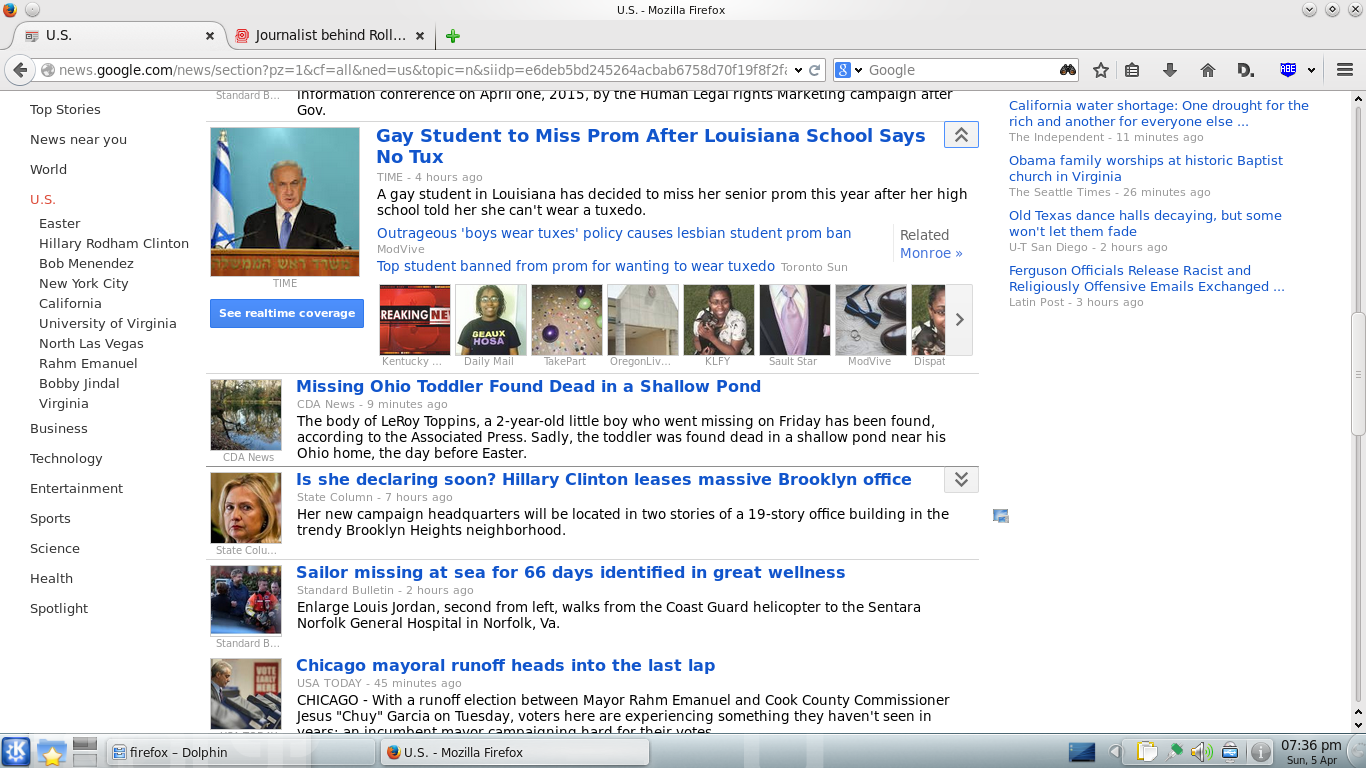Click the Hillary Clinton State Column thumbnail
This screenshot has width=1366, height=768.
point(246,508)
